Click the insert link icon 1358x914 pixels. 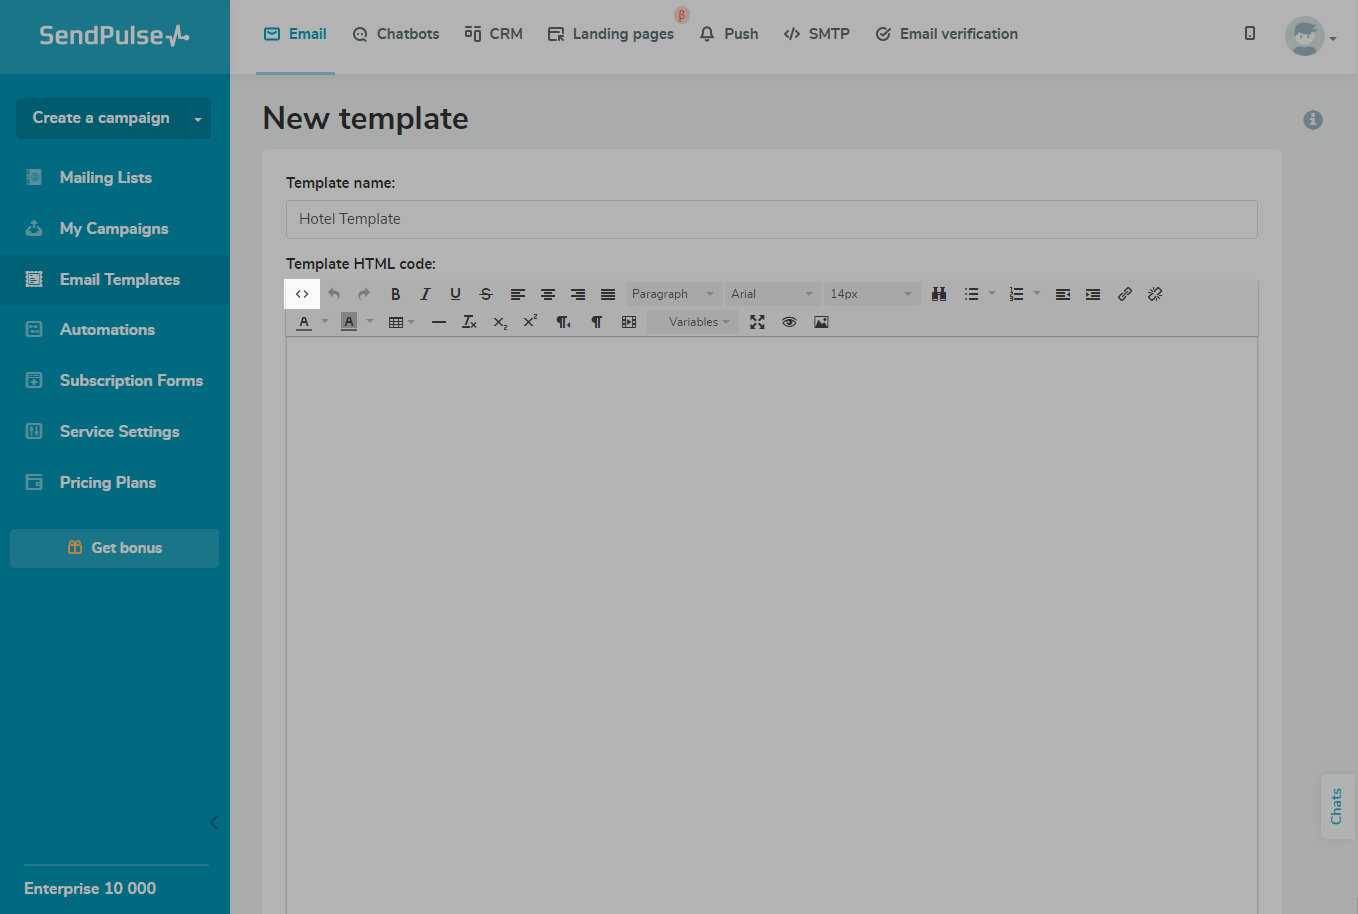coord(1124,294)
